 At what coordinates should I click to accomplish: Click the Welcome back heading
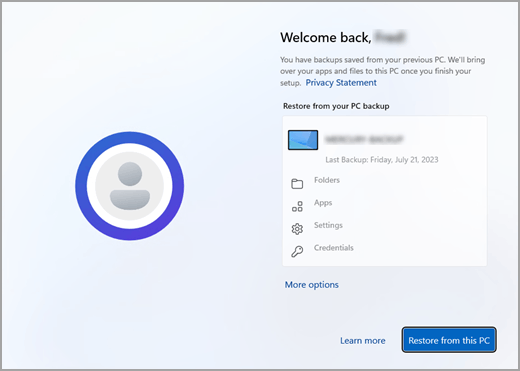coord(343,37)
